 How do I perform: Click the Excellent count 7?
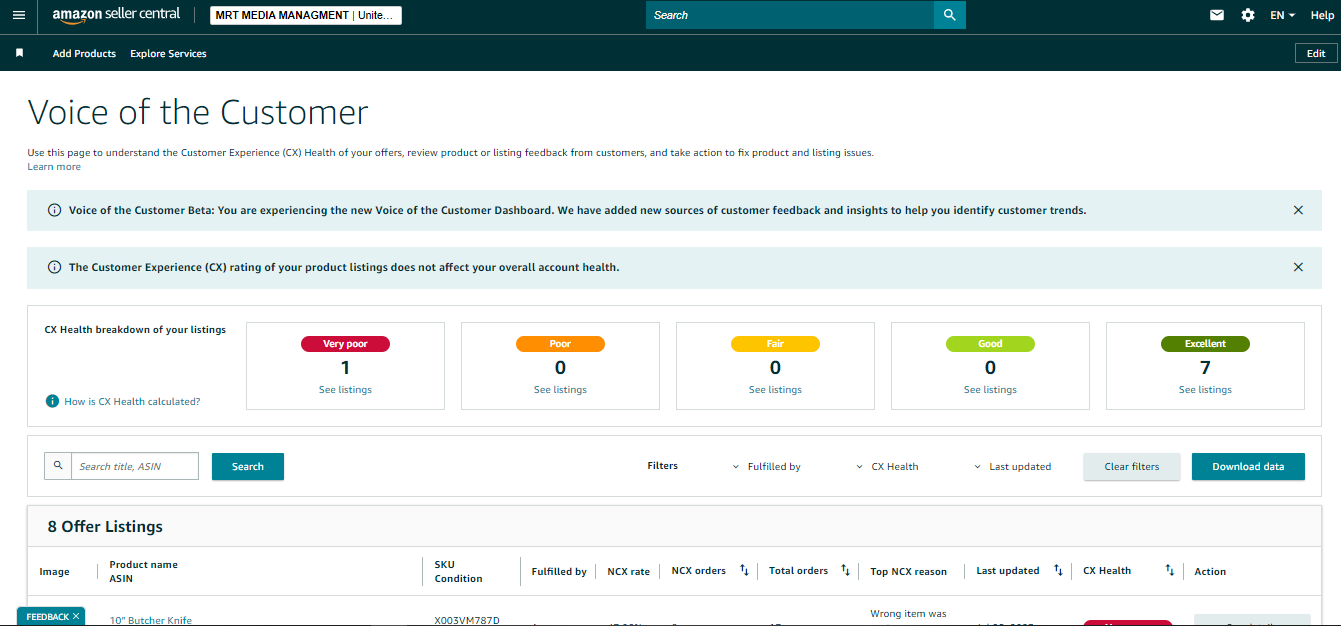[1205, 368]
